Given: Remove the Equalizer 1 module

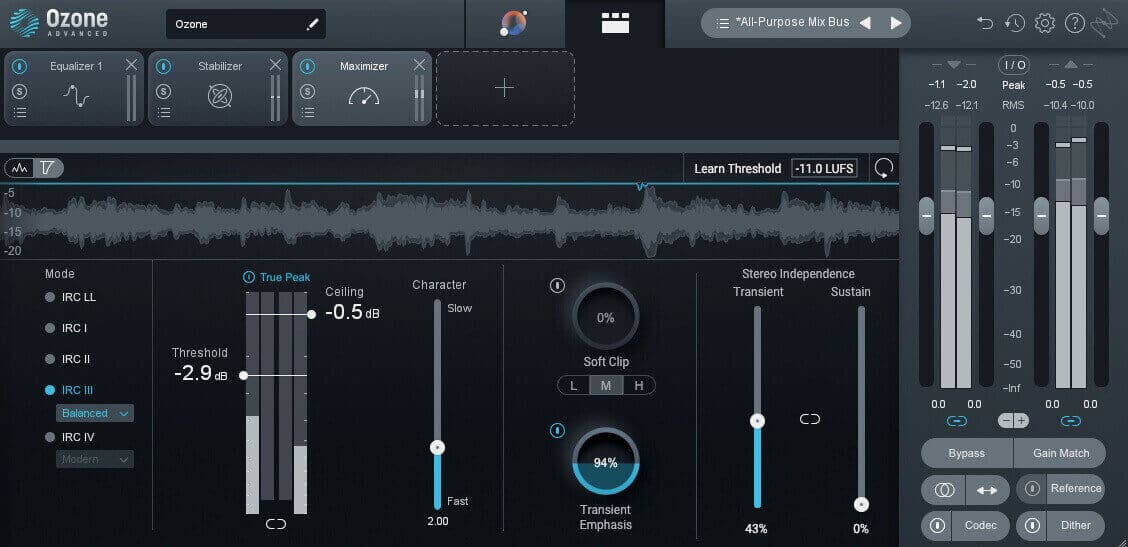Looking at the screenshot, I should [131, 65].
